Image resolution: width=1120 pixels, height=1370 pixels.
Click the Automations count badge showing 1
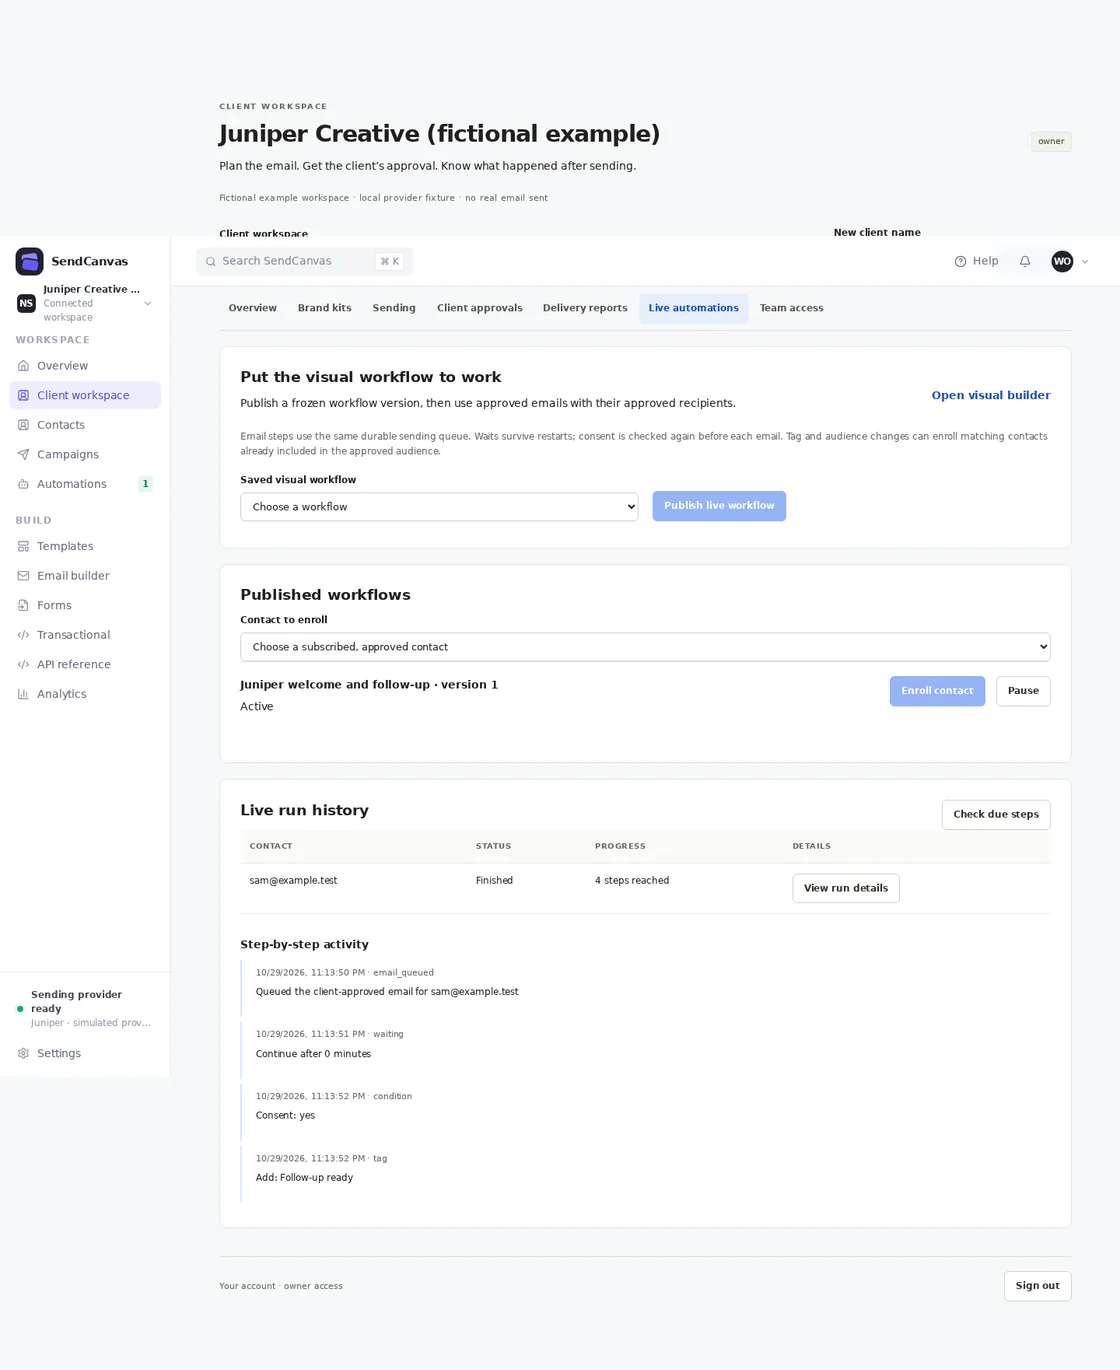145,484
